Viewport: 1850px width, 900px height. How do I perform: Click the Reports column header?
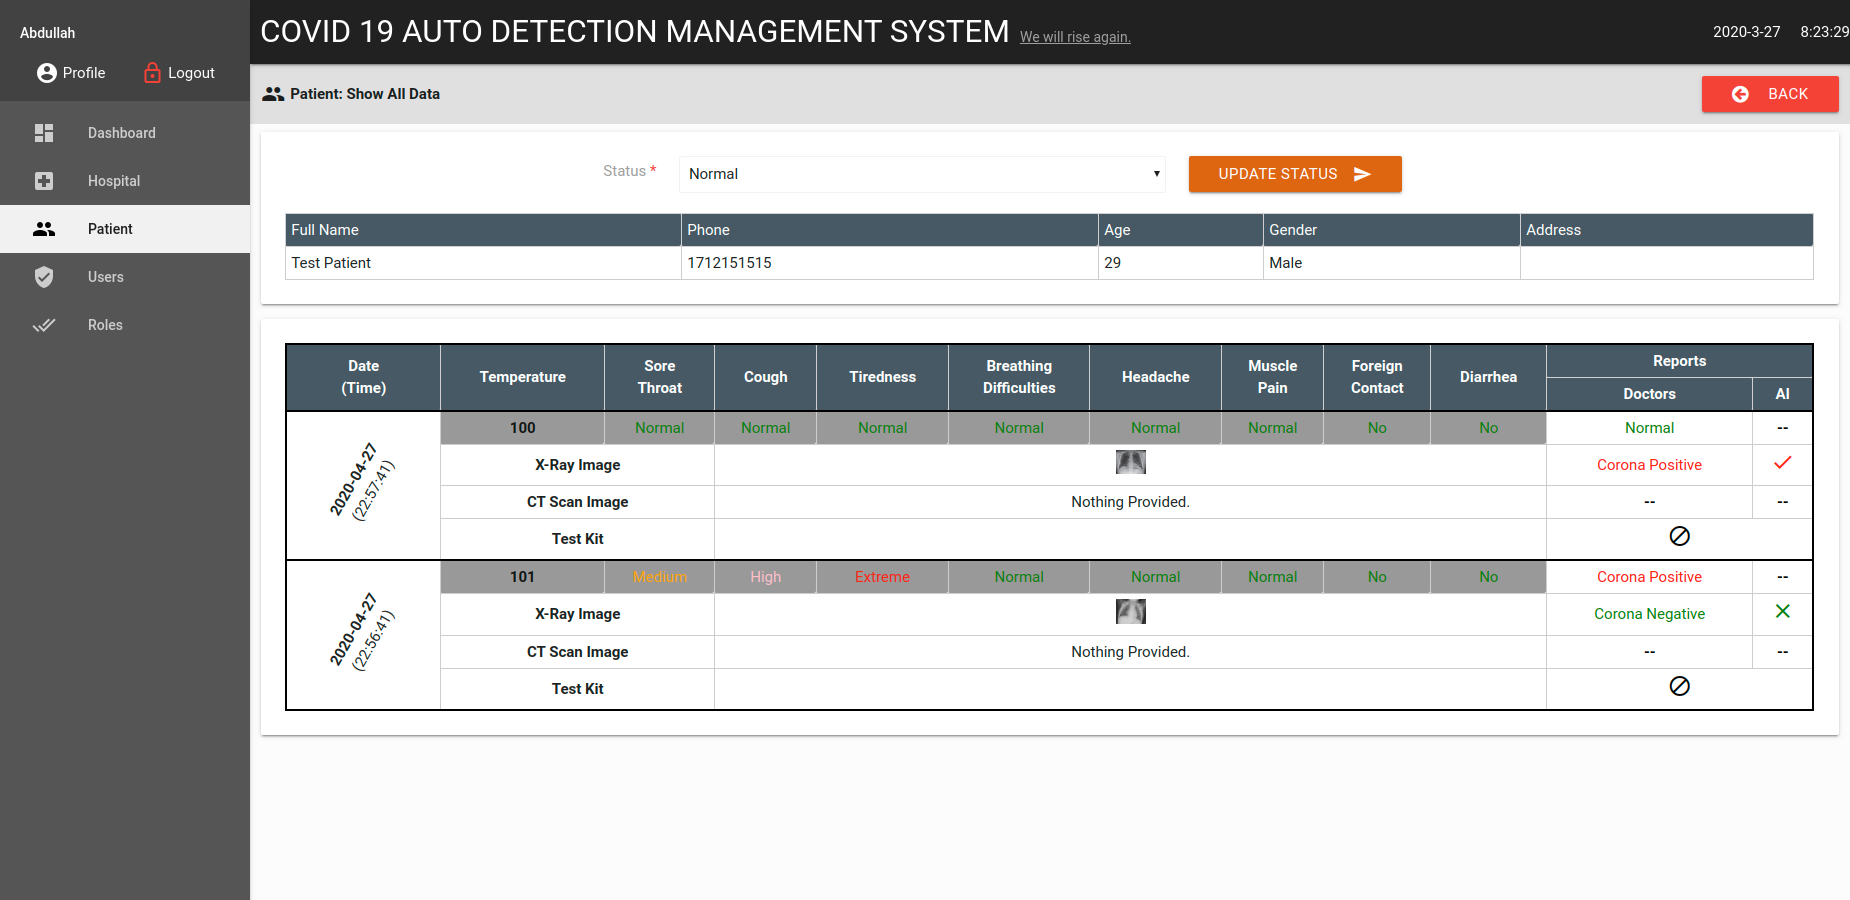[x=1679, y=361]
